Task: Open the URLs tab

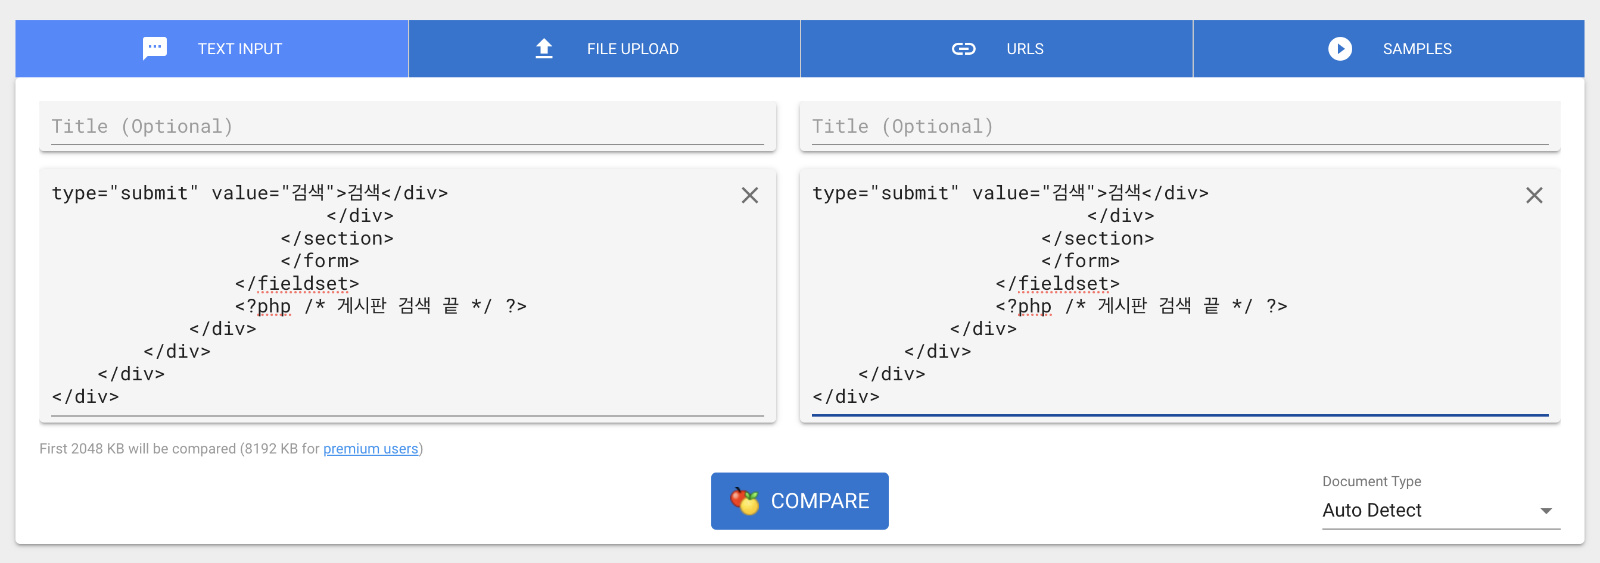Action: pos(996,49)
